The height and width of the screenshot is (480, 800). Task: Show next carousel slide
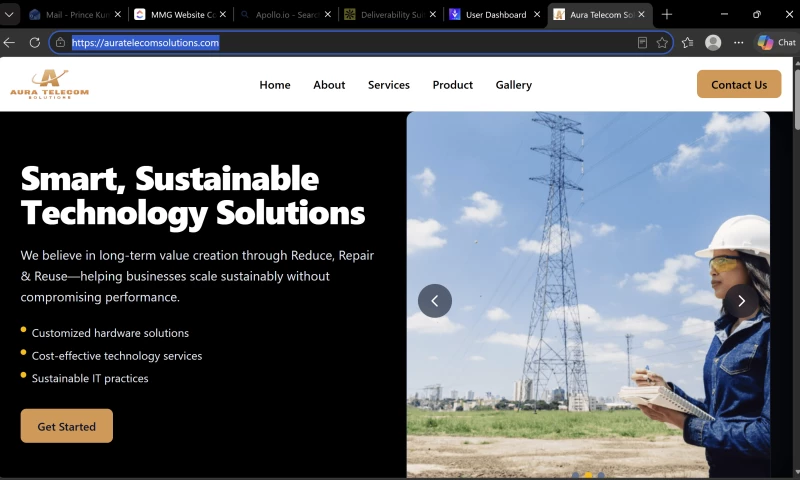point(741,301)
